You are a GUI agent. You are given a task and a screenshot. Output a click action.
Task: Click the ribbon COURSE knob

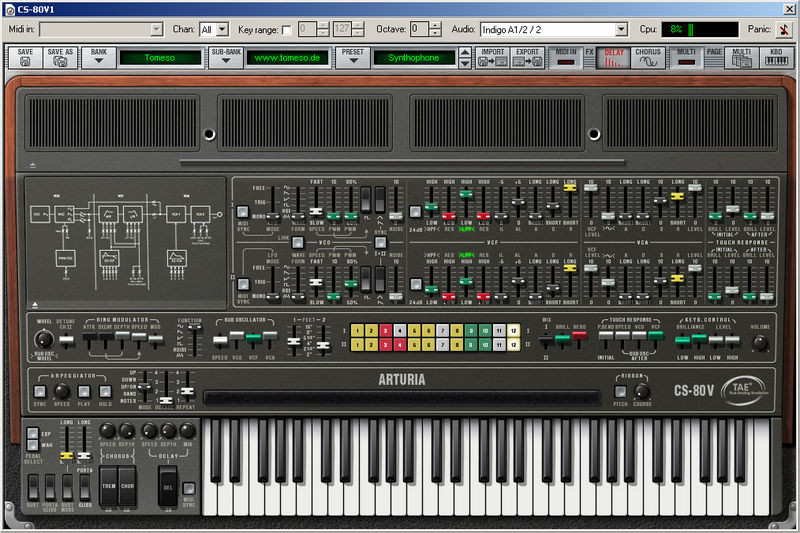click(642, 391)
